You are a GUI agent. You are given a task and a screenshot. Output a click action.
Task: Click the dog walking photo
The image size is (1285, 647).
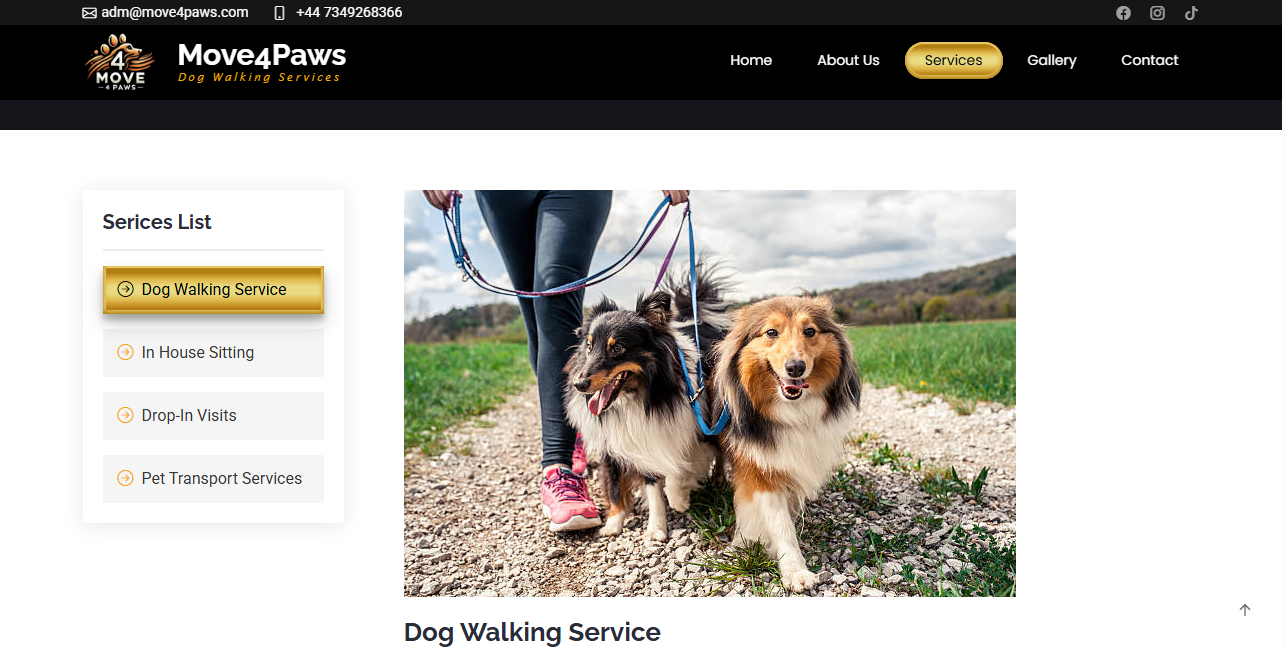pyautogui.click(x=710, y=393)
